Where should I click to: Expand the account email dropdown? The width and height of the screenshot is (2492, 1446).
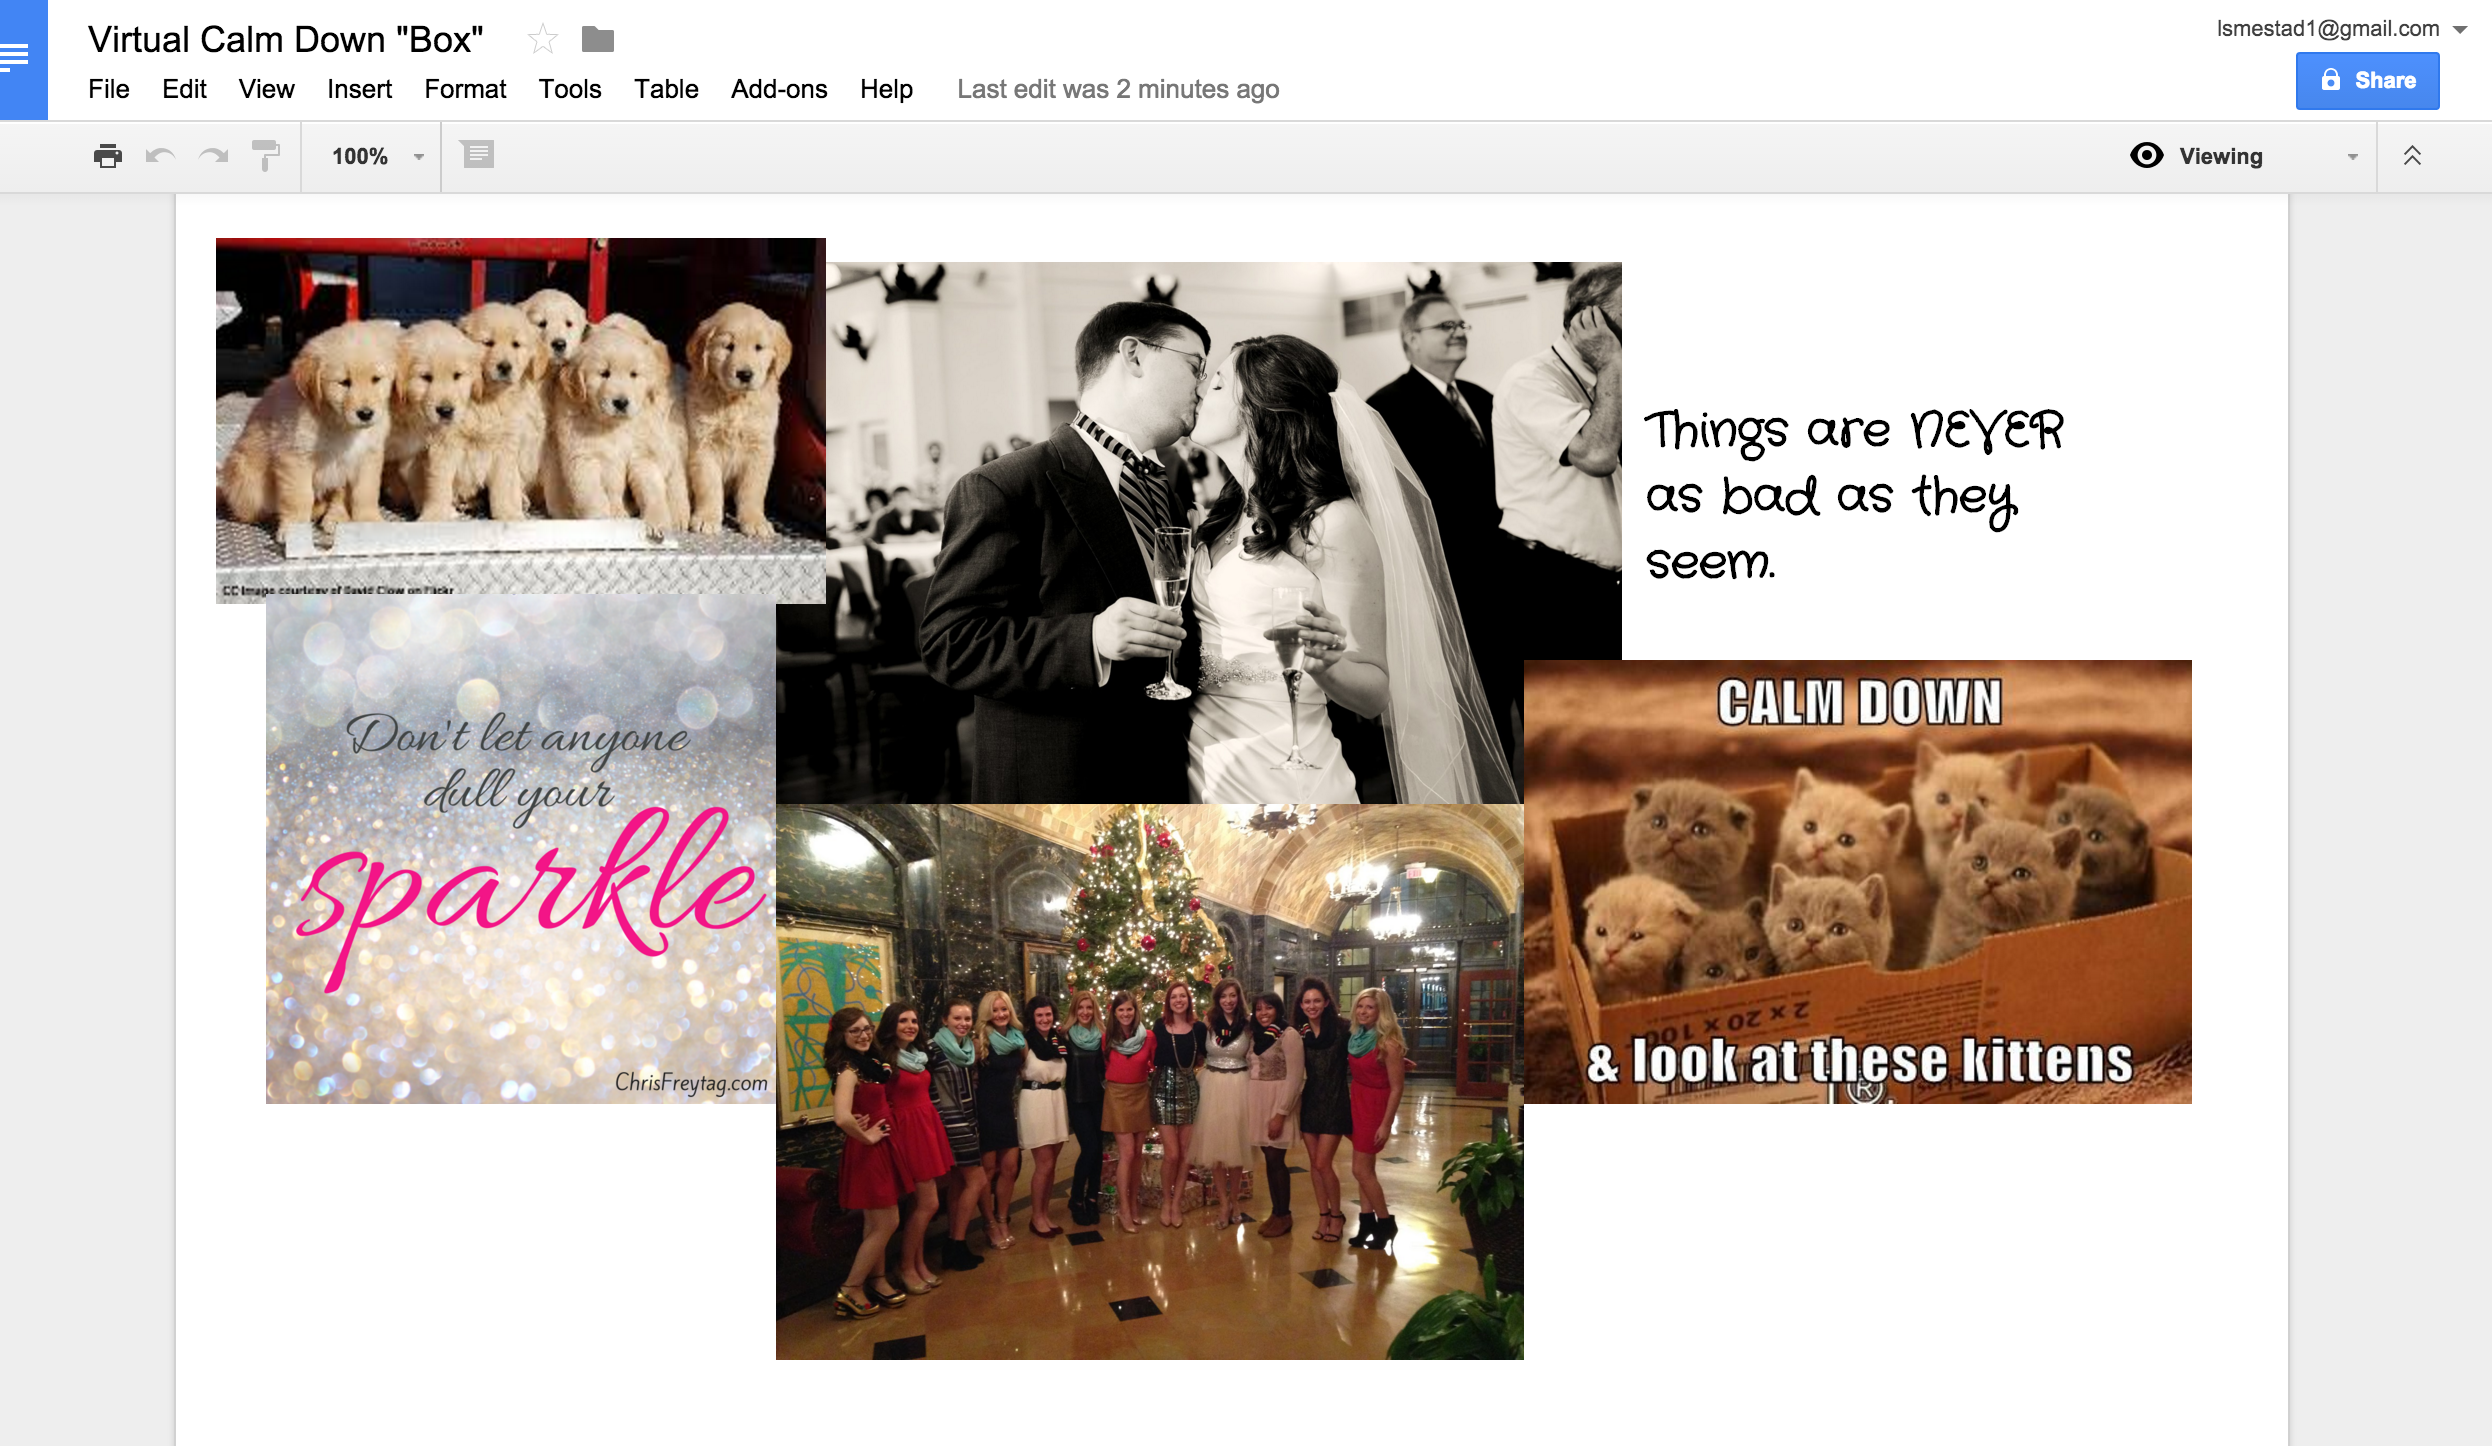click(2461, 30)
